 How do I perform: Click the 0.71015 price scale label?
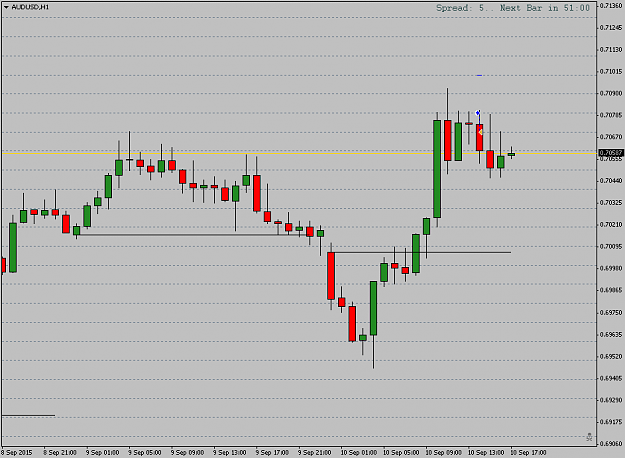pos(611,71)
